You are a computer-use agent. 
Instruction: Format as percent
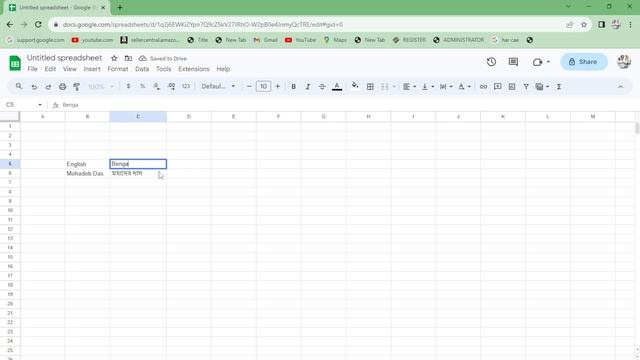click(142, 87)
